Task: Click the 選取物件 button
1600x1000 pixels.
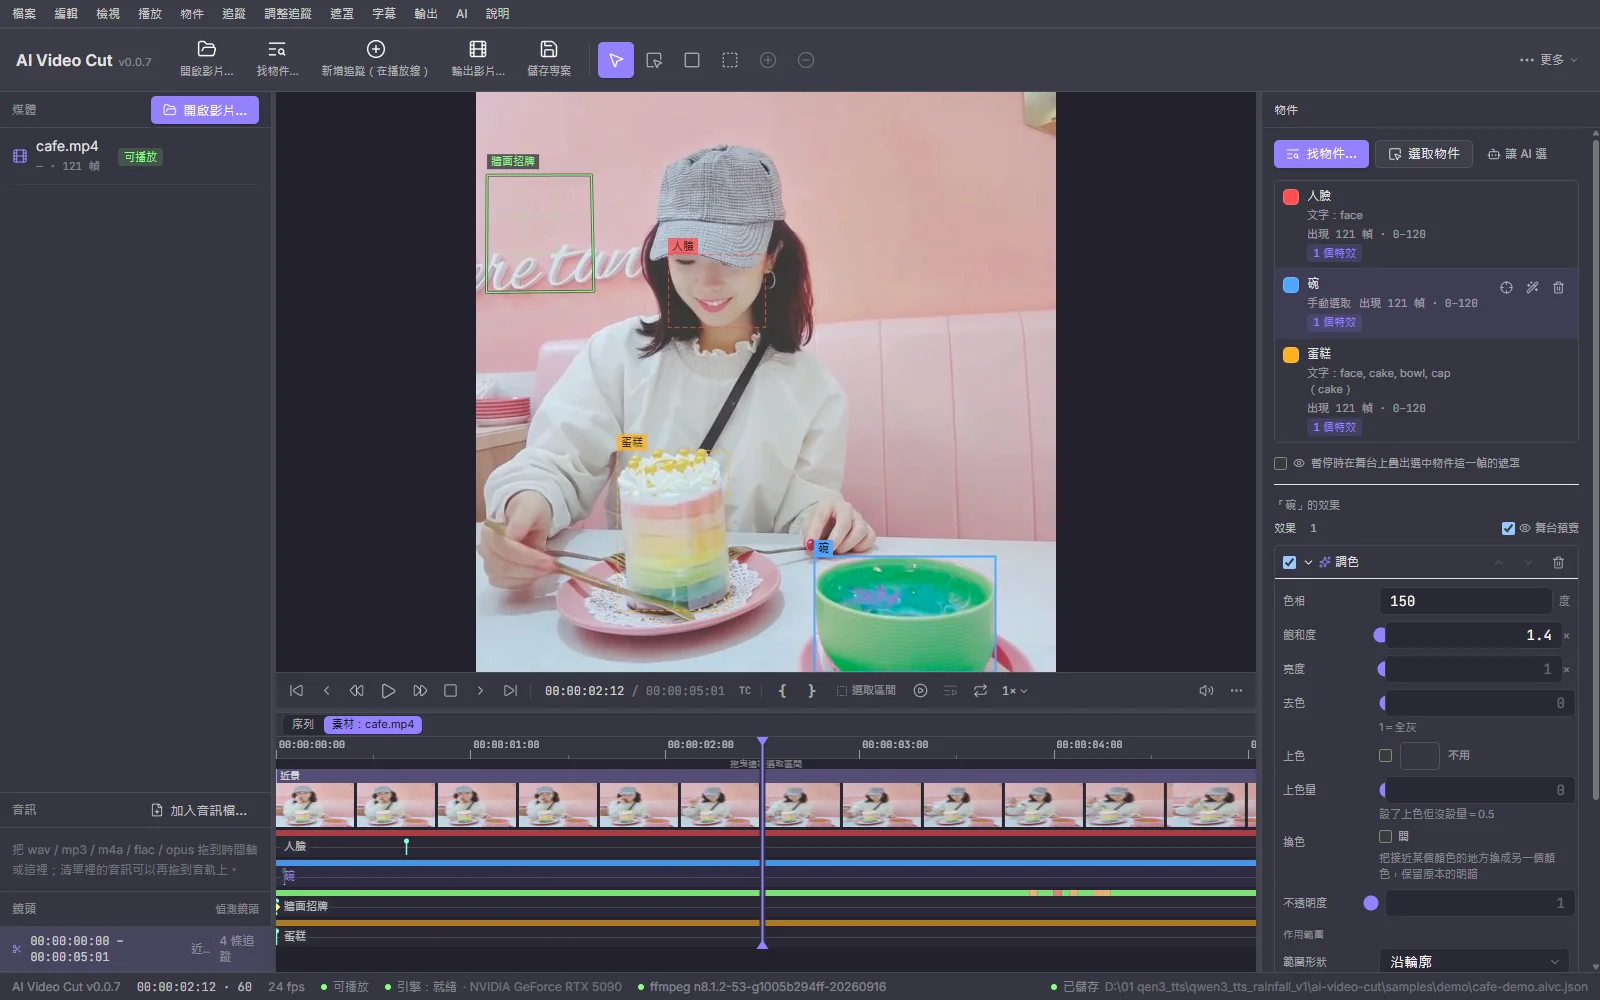Action: pyautogui.click(x=1424, y=154)
